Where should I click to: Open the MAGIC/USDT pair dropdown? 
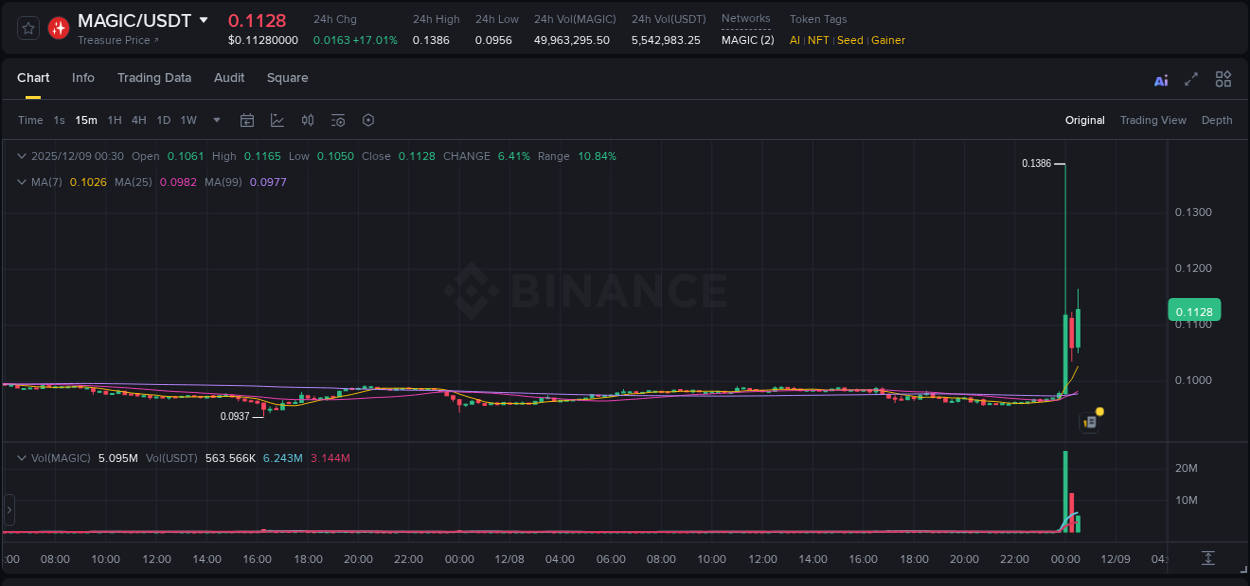click(x=205, y=20)
